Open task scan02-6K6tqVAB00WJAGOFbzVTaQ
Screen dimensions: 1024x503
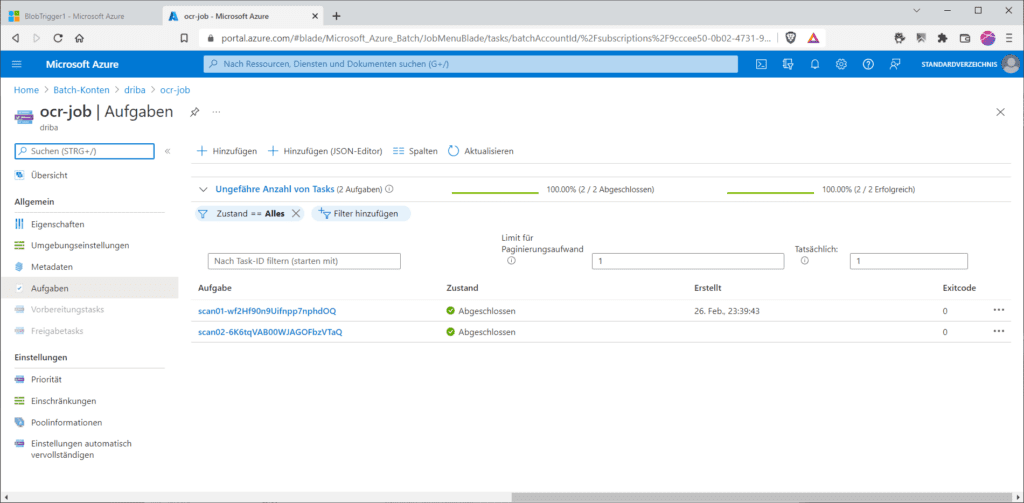270,332
